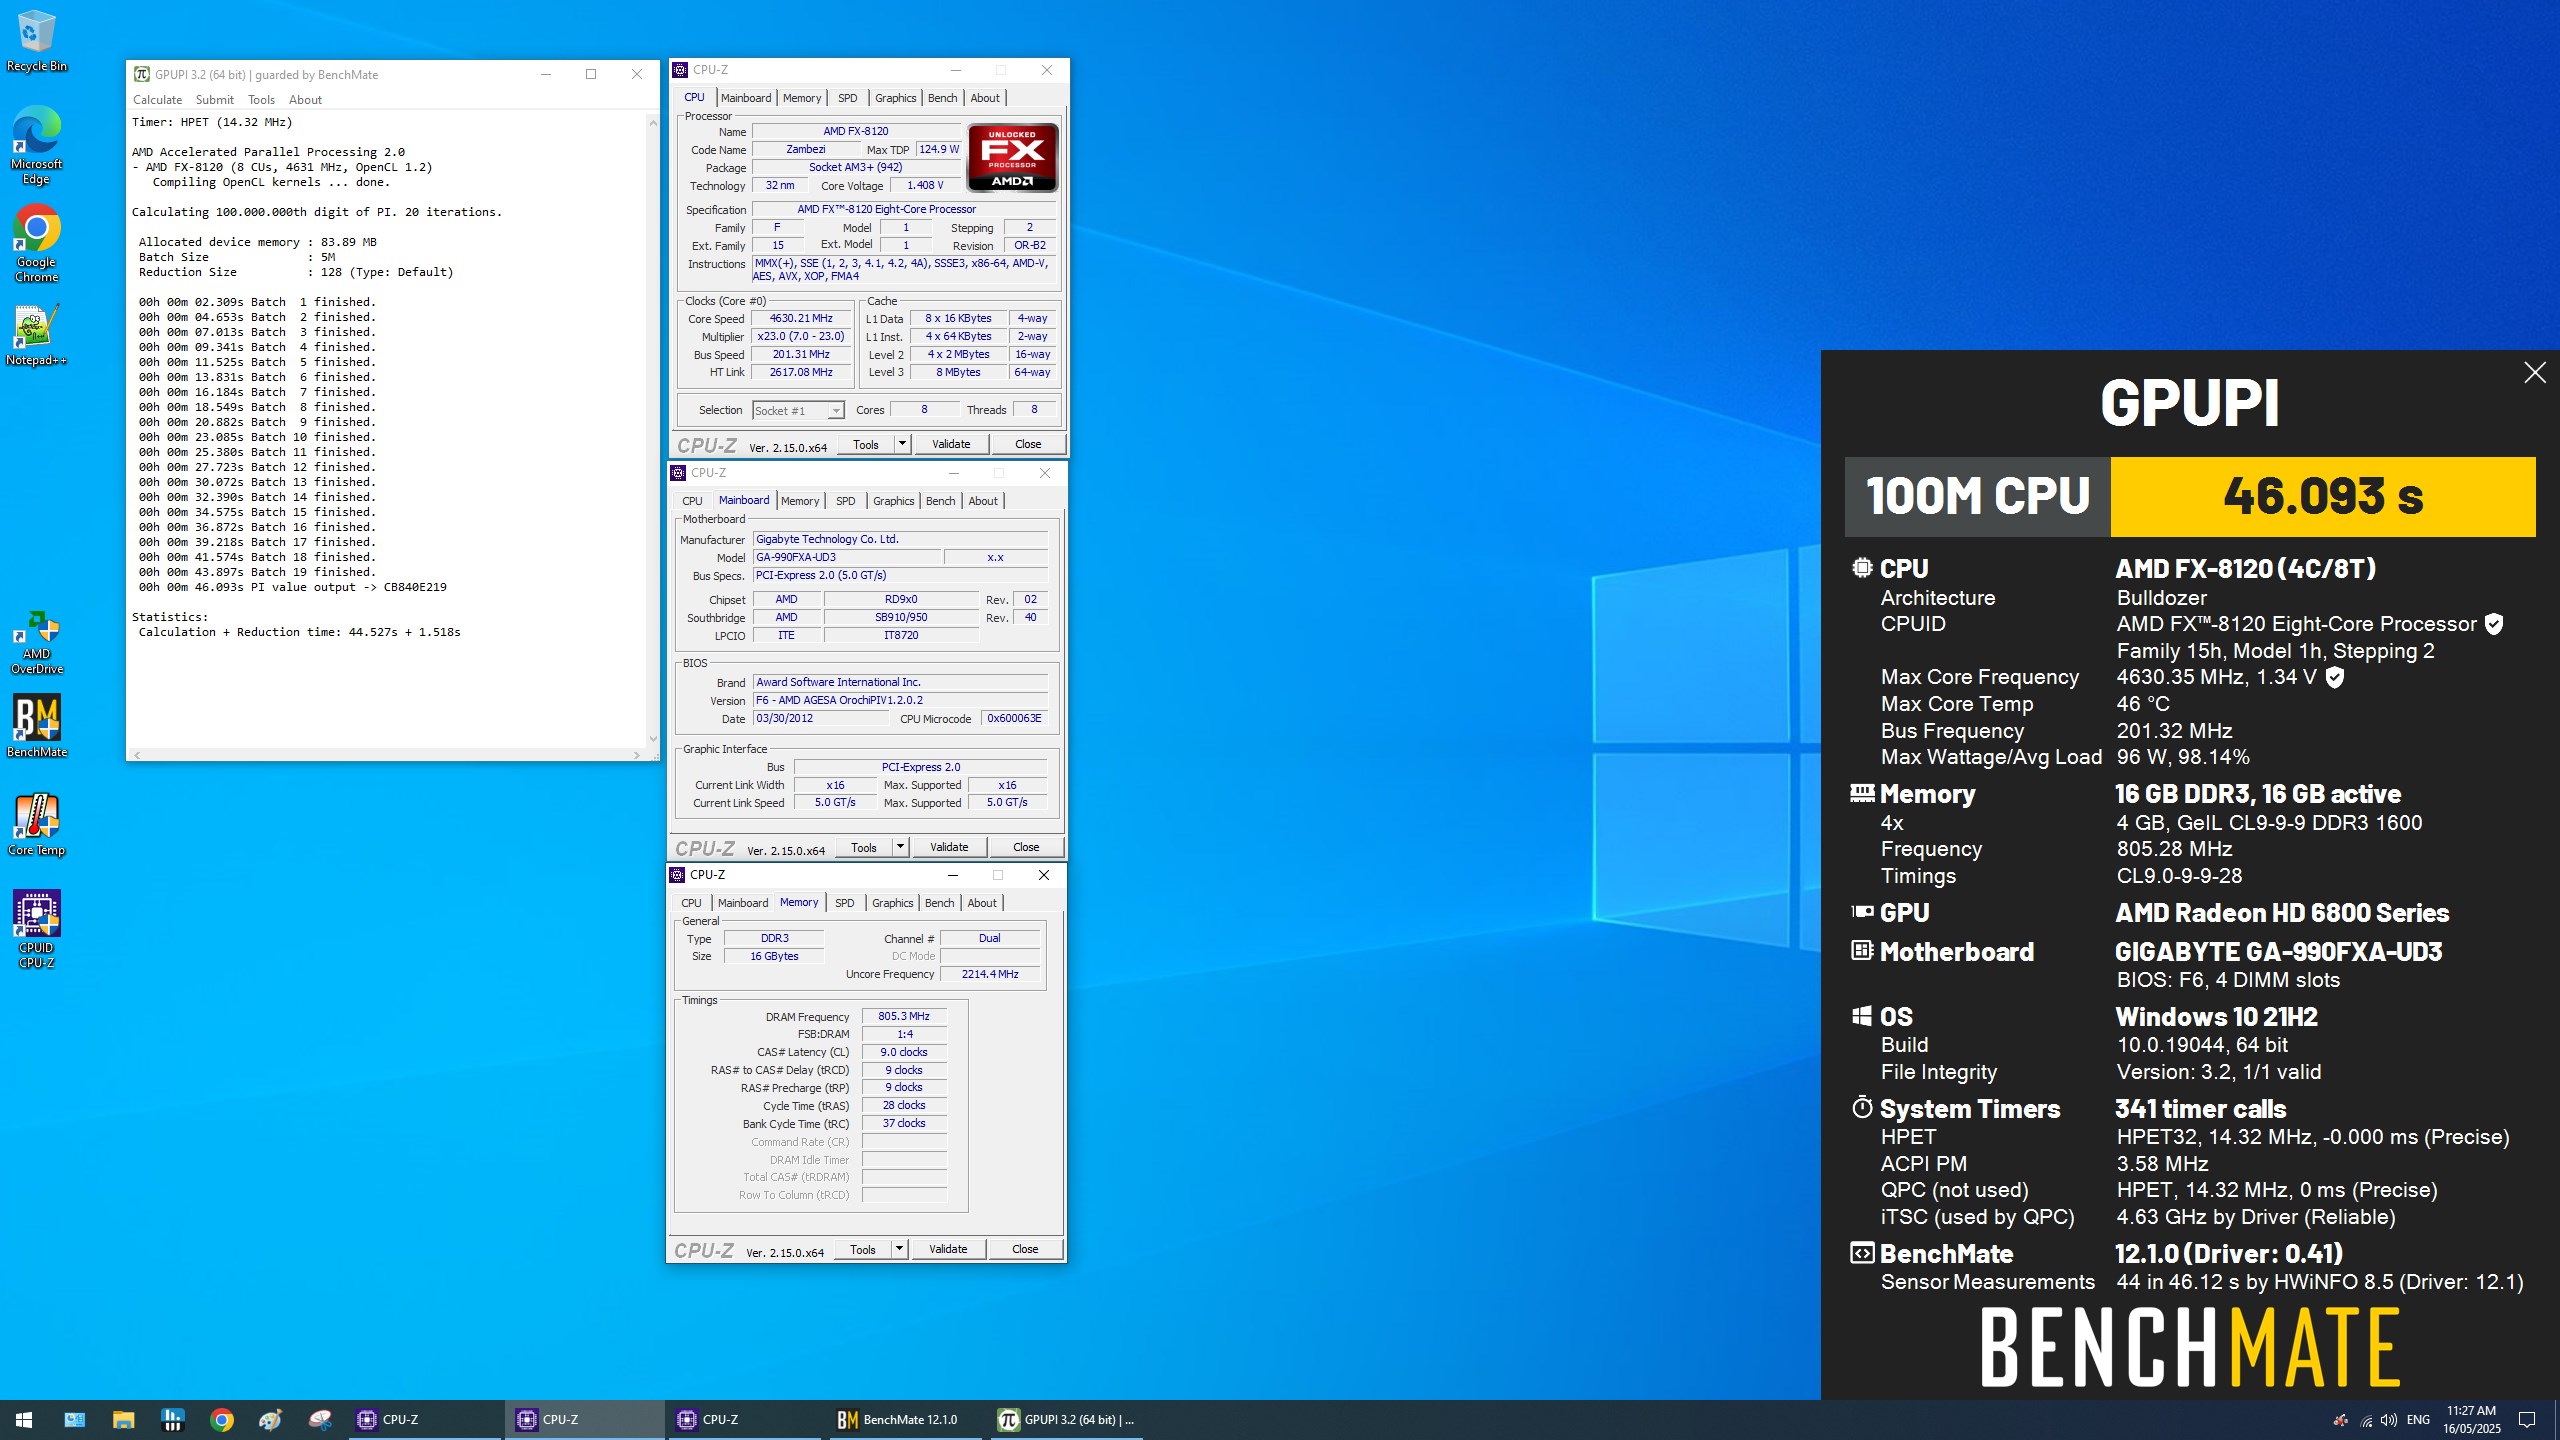The image size is (2560, 1440).
Task: Expand the Socket #1 selection dropdown
Action: point(835,411)
